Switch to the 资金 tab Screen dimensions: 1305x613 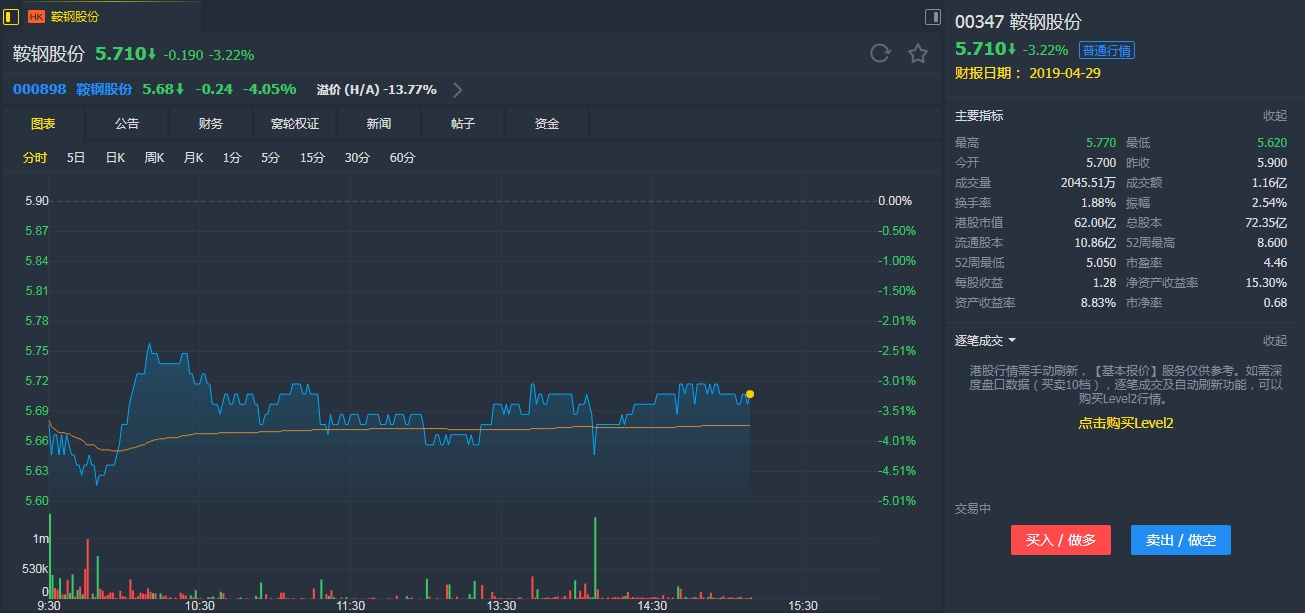(x=547, y=124)
